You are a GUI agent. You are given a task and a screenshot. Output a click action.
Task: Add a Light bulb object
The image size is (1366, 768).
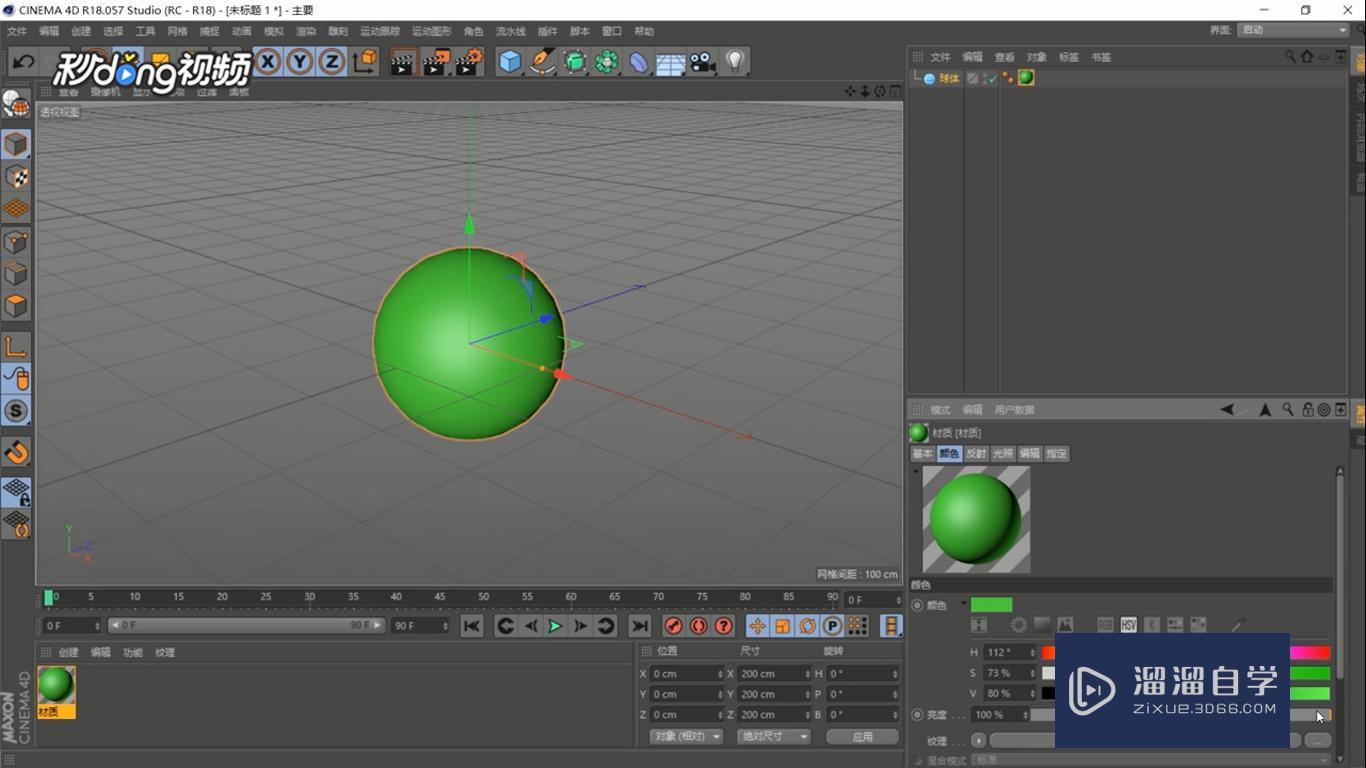736,62
